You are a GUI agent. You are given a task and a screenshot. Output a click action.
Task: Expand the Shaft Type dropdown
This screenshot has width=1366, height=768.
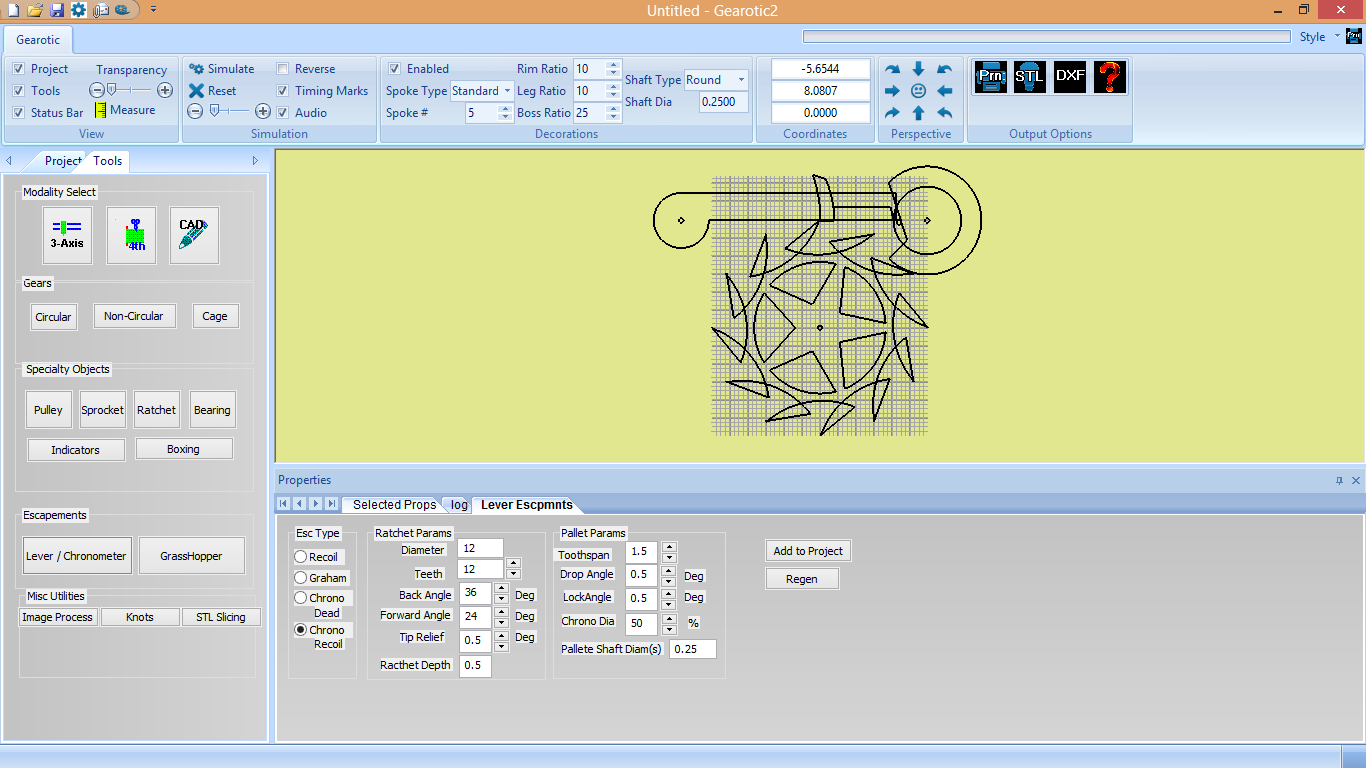click(741, 80)
